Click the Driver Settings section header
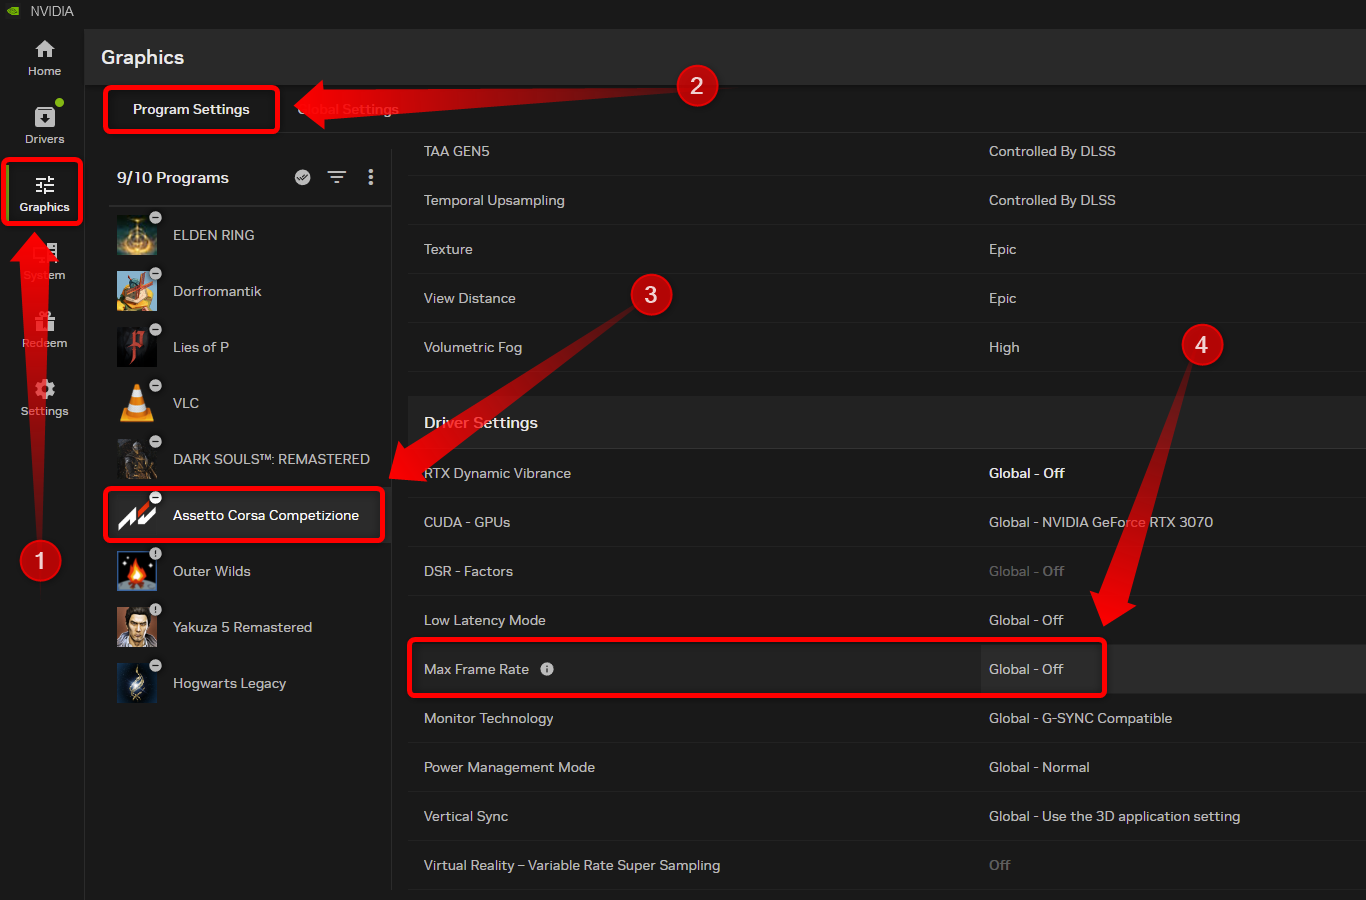 (481, 423)
